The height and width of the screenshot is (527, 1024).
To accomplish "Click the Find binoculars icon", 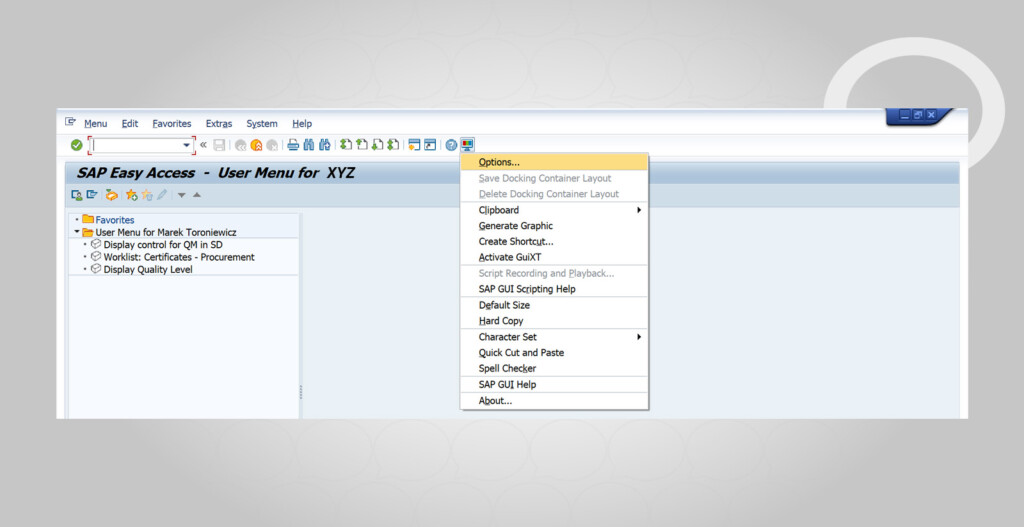I will click(x=308, y=145).
